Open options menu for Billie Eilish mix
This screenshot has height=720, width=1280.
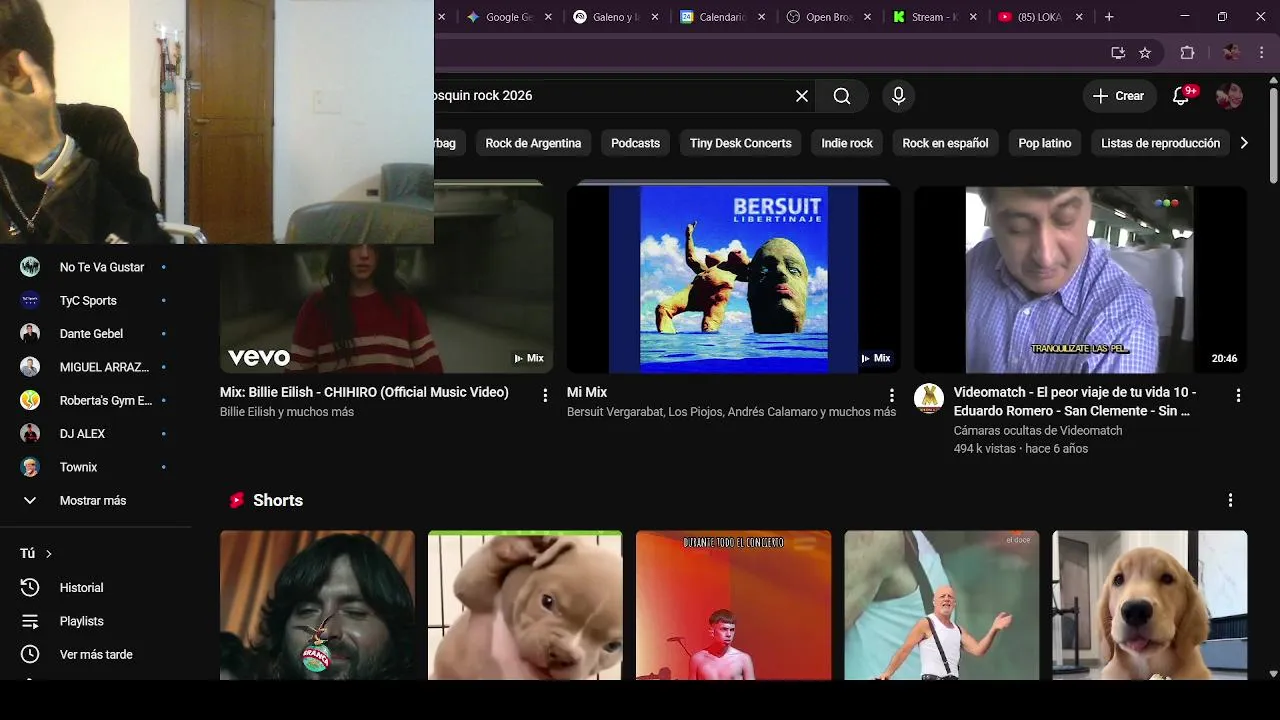pyautogui.click(x=545, y=395)
